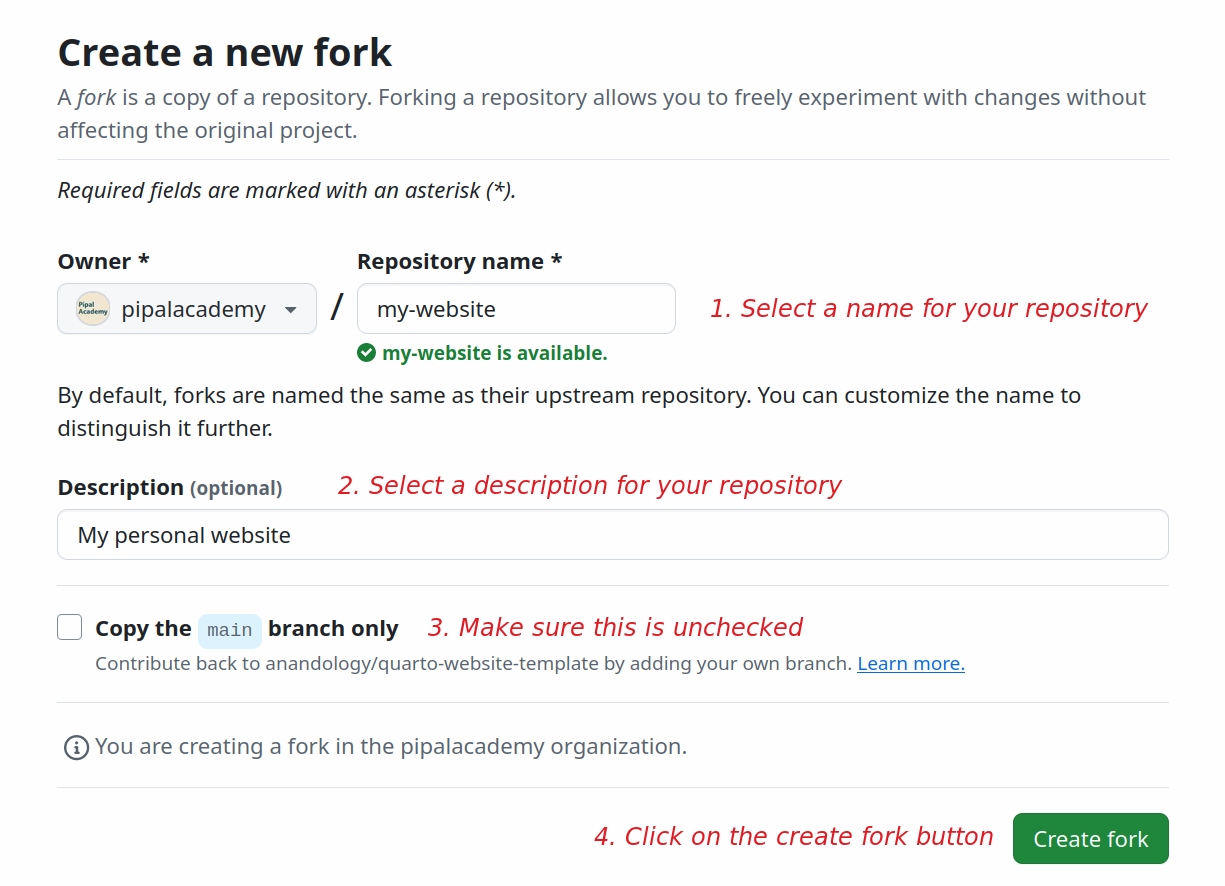Image resolution: width=1225 pixels, height=886 pixels.
Task: Focus the Description text field
Action: pyautogui.click(x=613, y=535)
